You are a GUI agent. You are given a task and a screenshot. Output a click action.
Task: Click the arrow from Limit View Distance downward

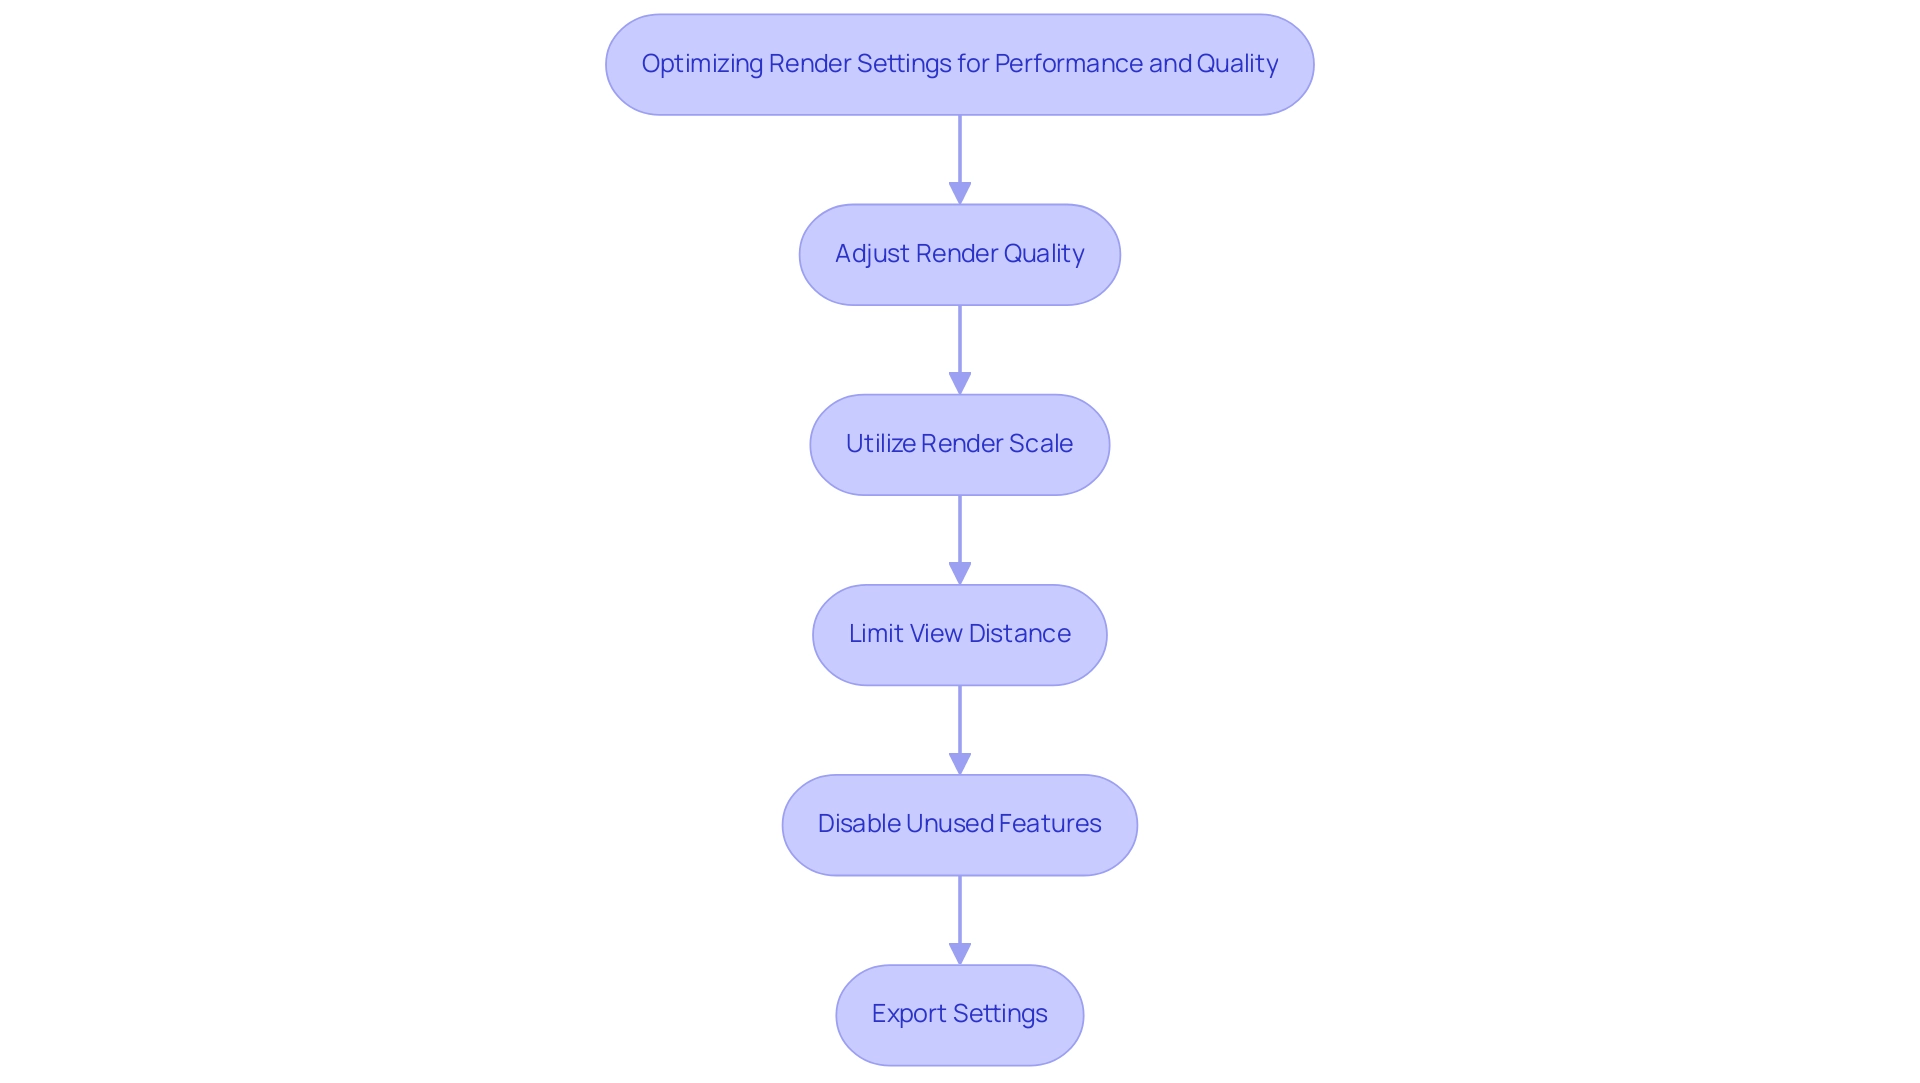(x=960, y=728)
